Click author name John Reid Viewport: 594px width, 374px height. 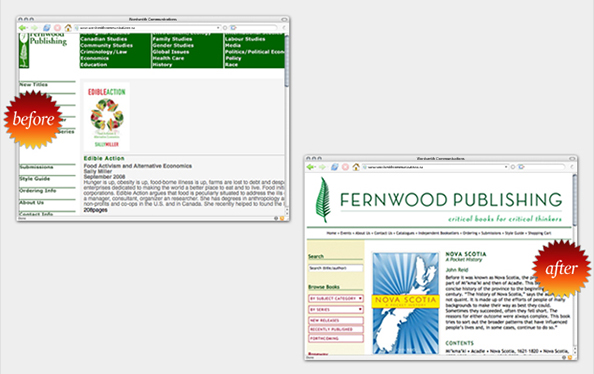click(457, 270)
